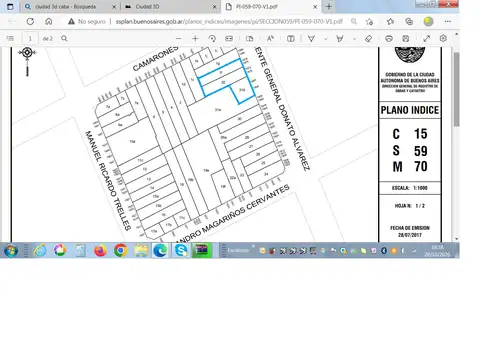Click the zoom magnifier in the address bar
This screenshot has height=360, width=480.
pos(354,22)
